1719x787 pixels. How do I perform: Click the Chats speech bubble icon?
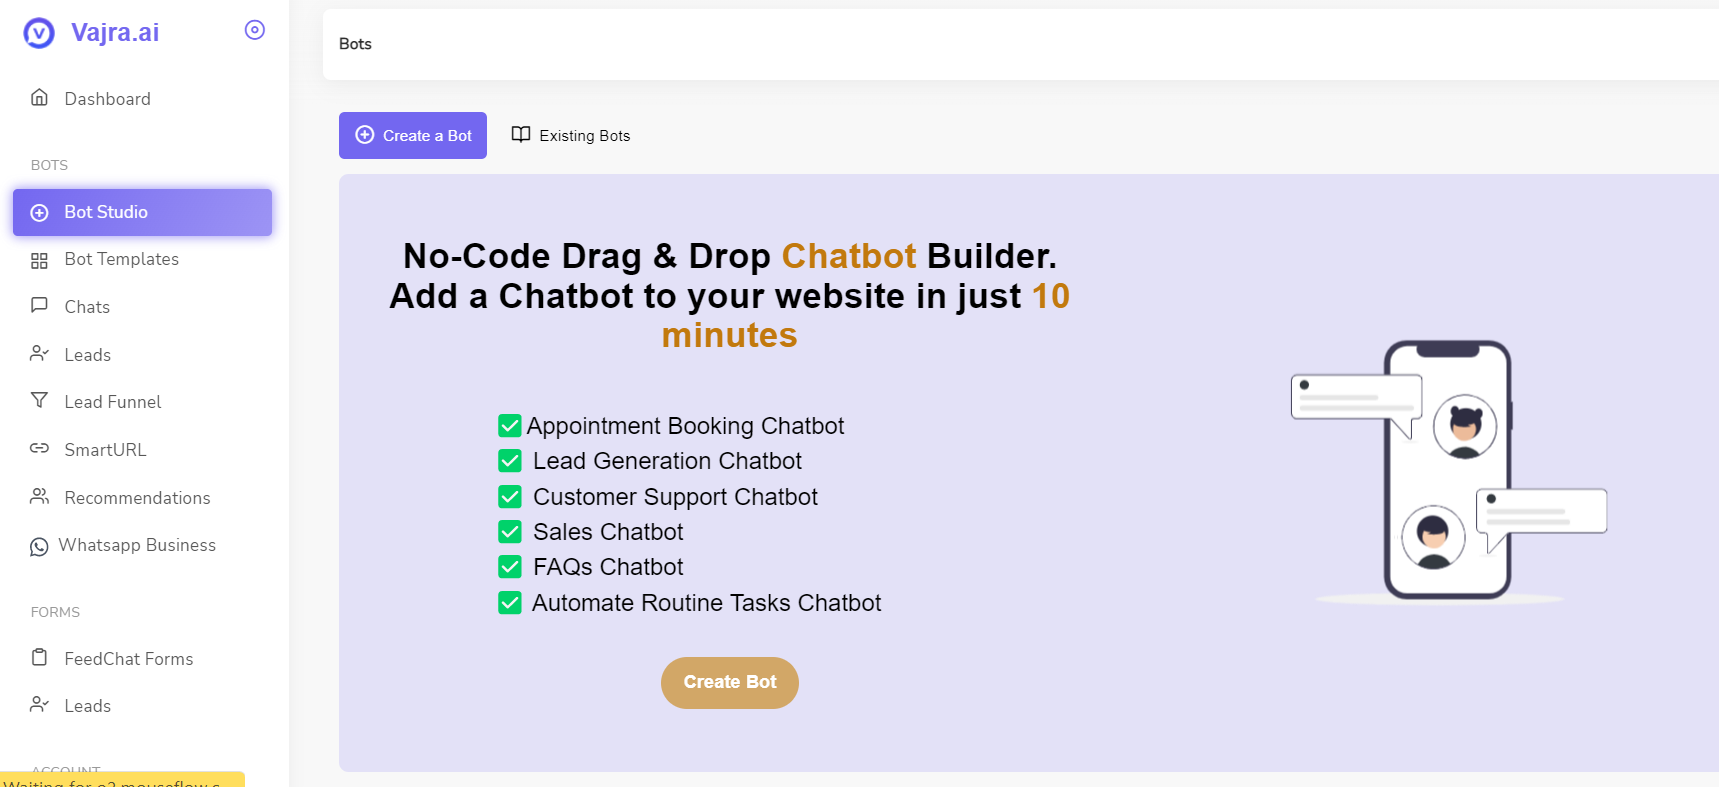(40, 306)
